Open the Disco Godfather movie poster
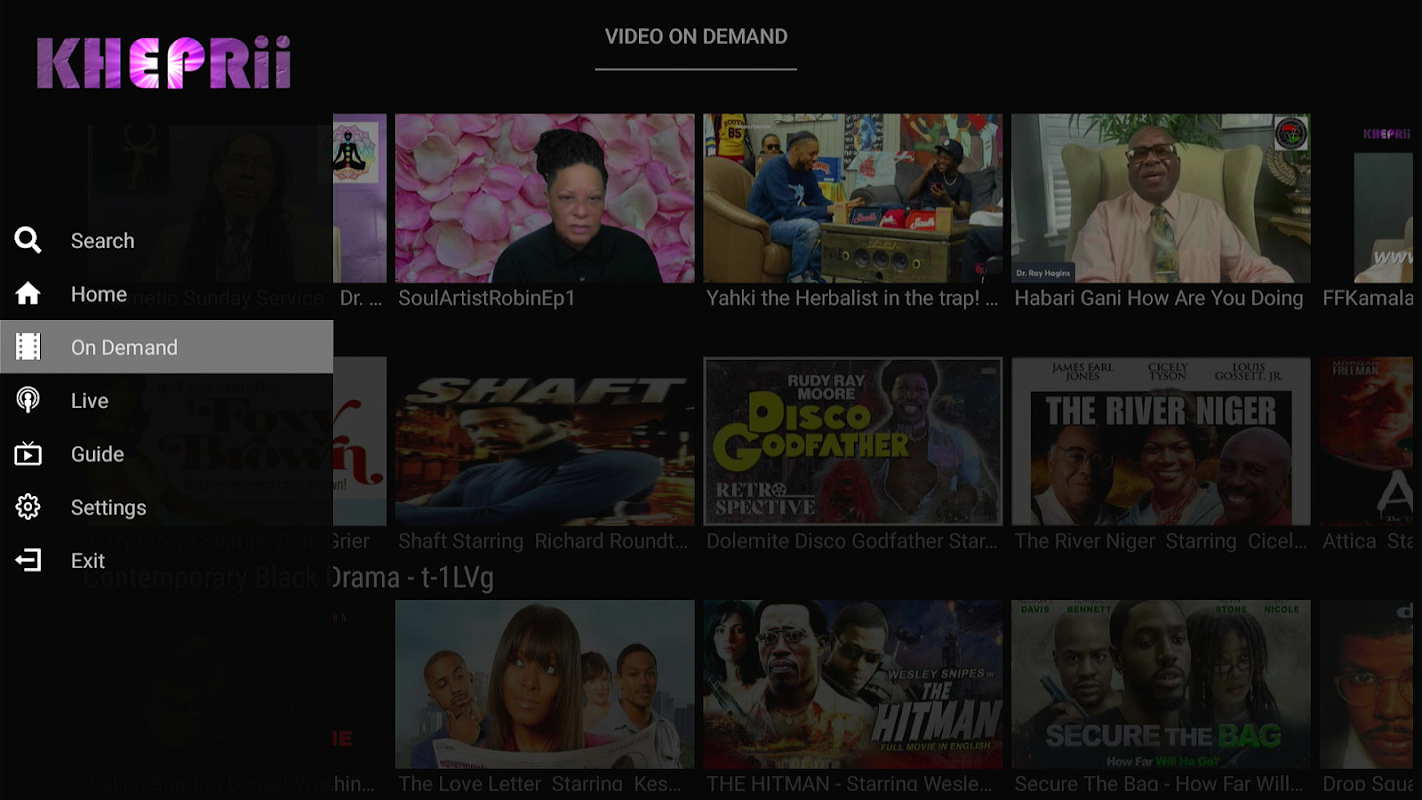 click(853, 441)
